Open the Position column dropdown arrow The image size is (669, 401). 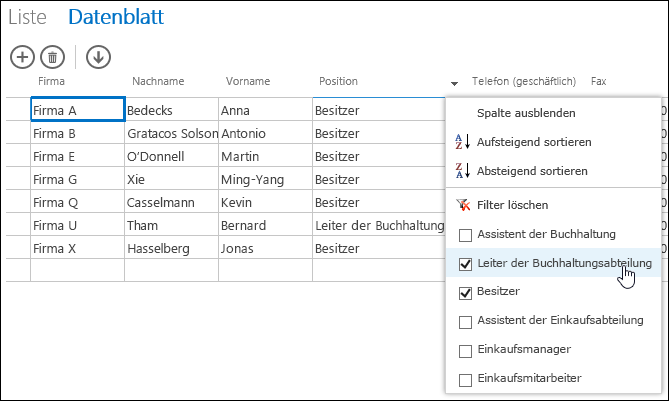pyautogui.click(x=454, y=84)
